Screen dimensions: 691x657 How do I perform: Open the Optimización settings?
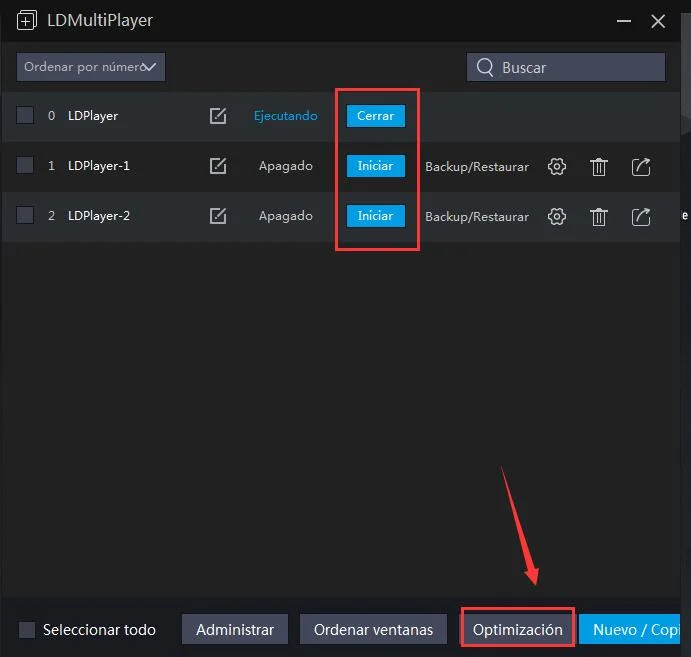[x=517, y=629]
